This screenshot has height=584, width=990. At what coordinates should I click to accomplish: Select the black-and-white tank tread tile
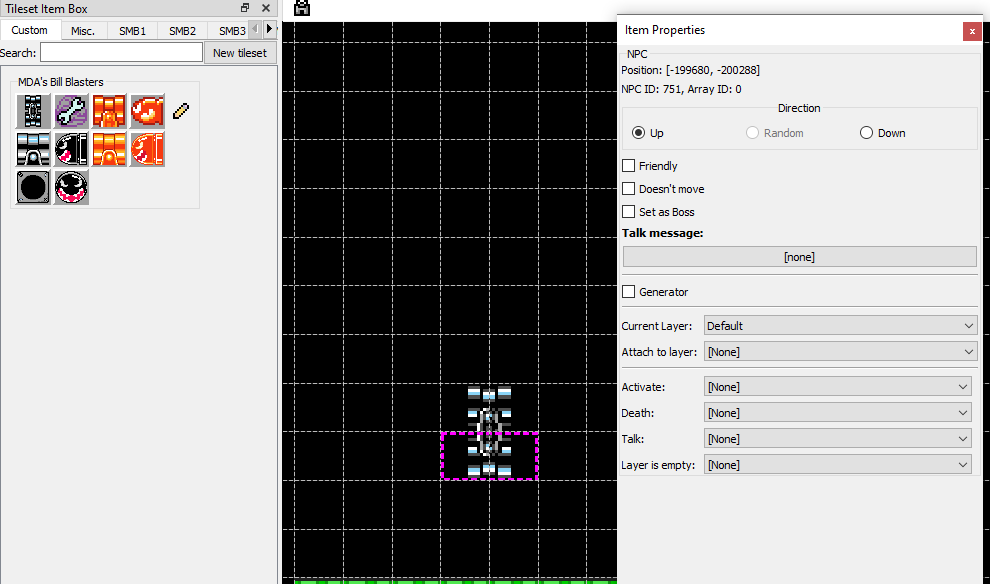coord(33,111)
